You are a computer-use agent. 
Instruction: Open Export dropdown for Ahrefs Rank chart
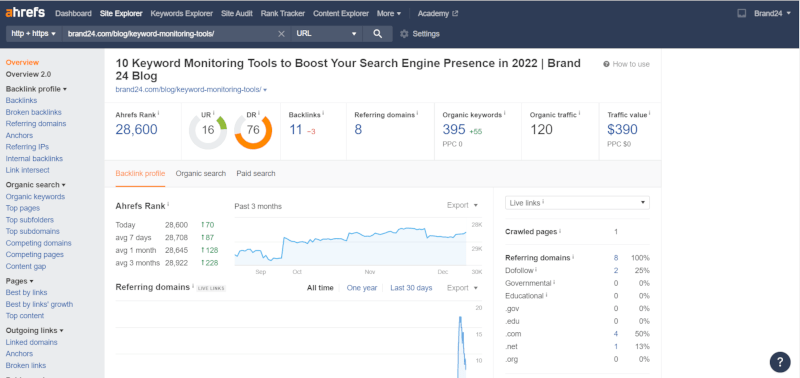tap(462, 205)
